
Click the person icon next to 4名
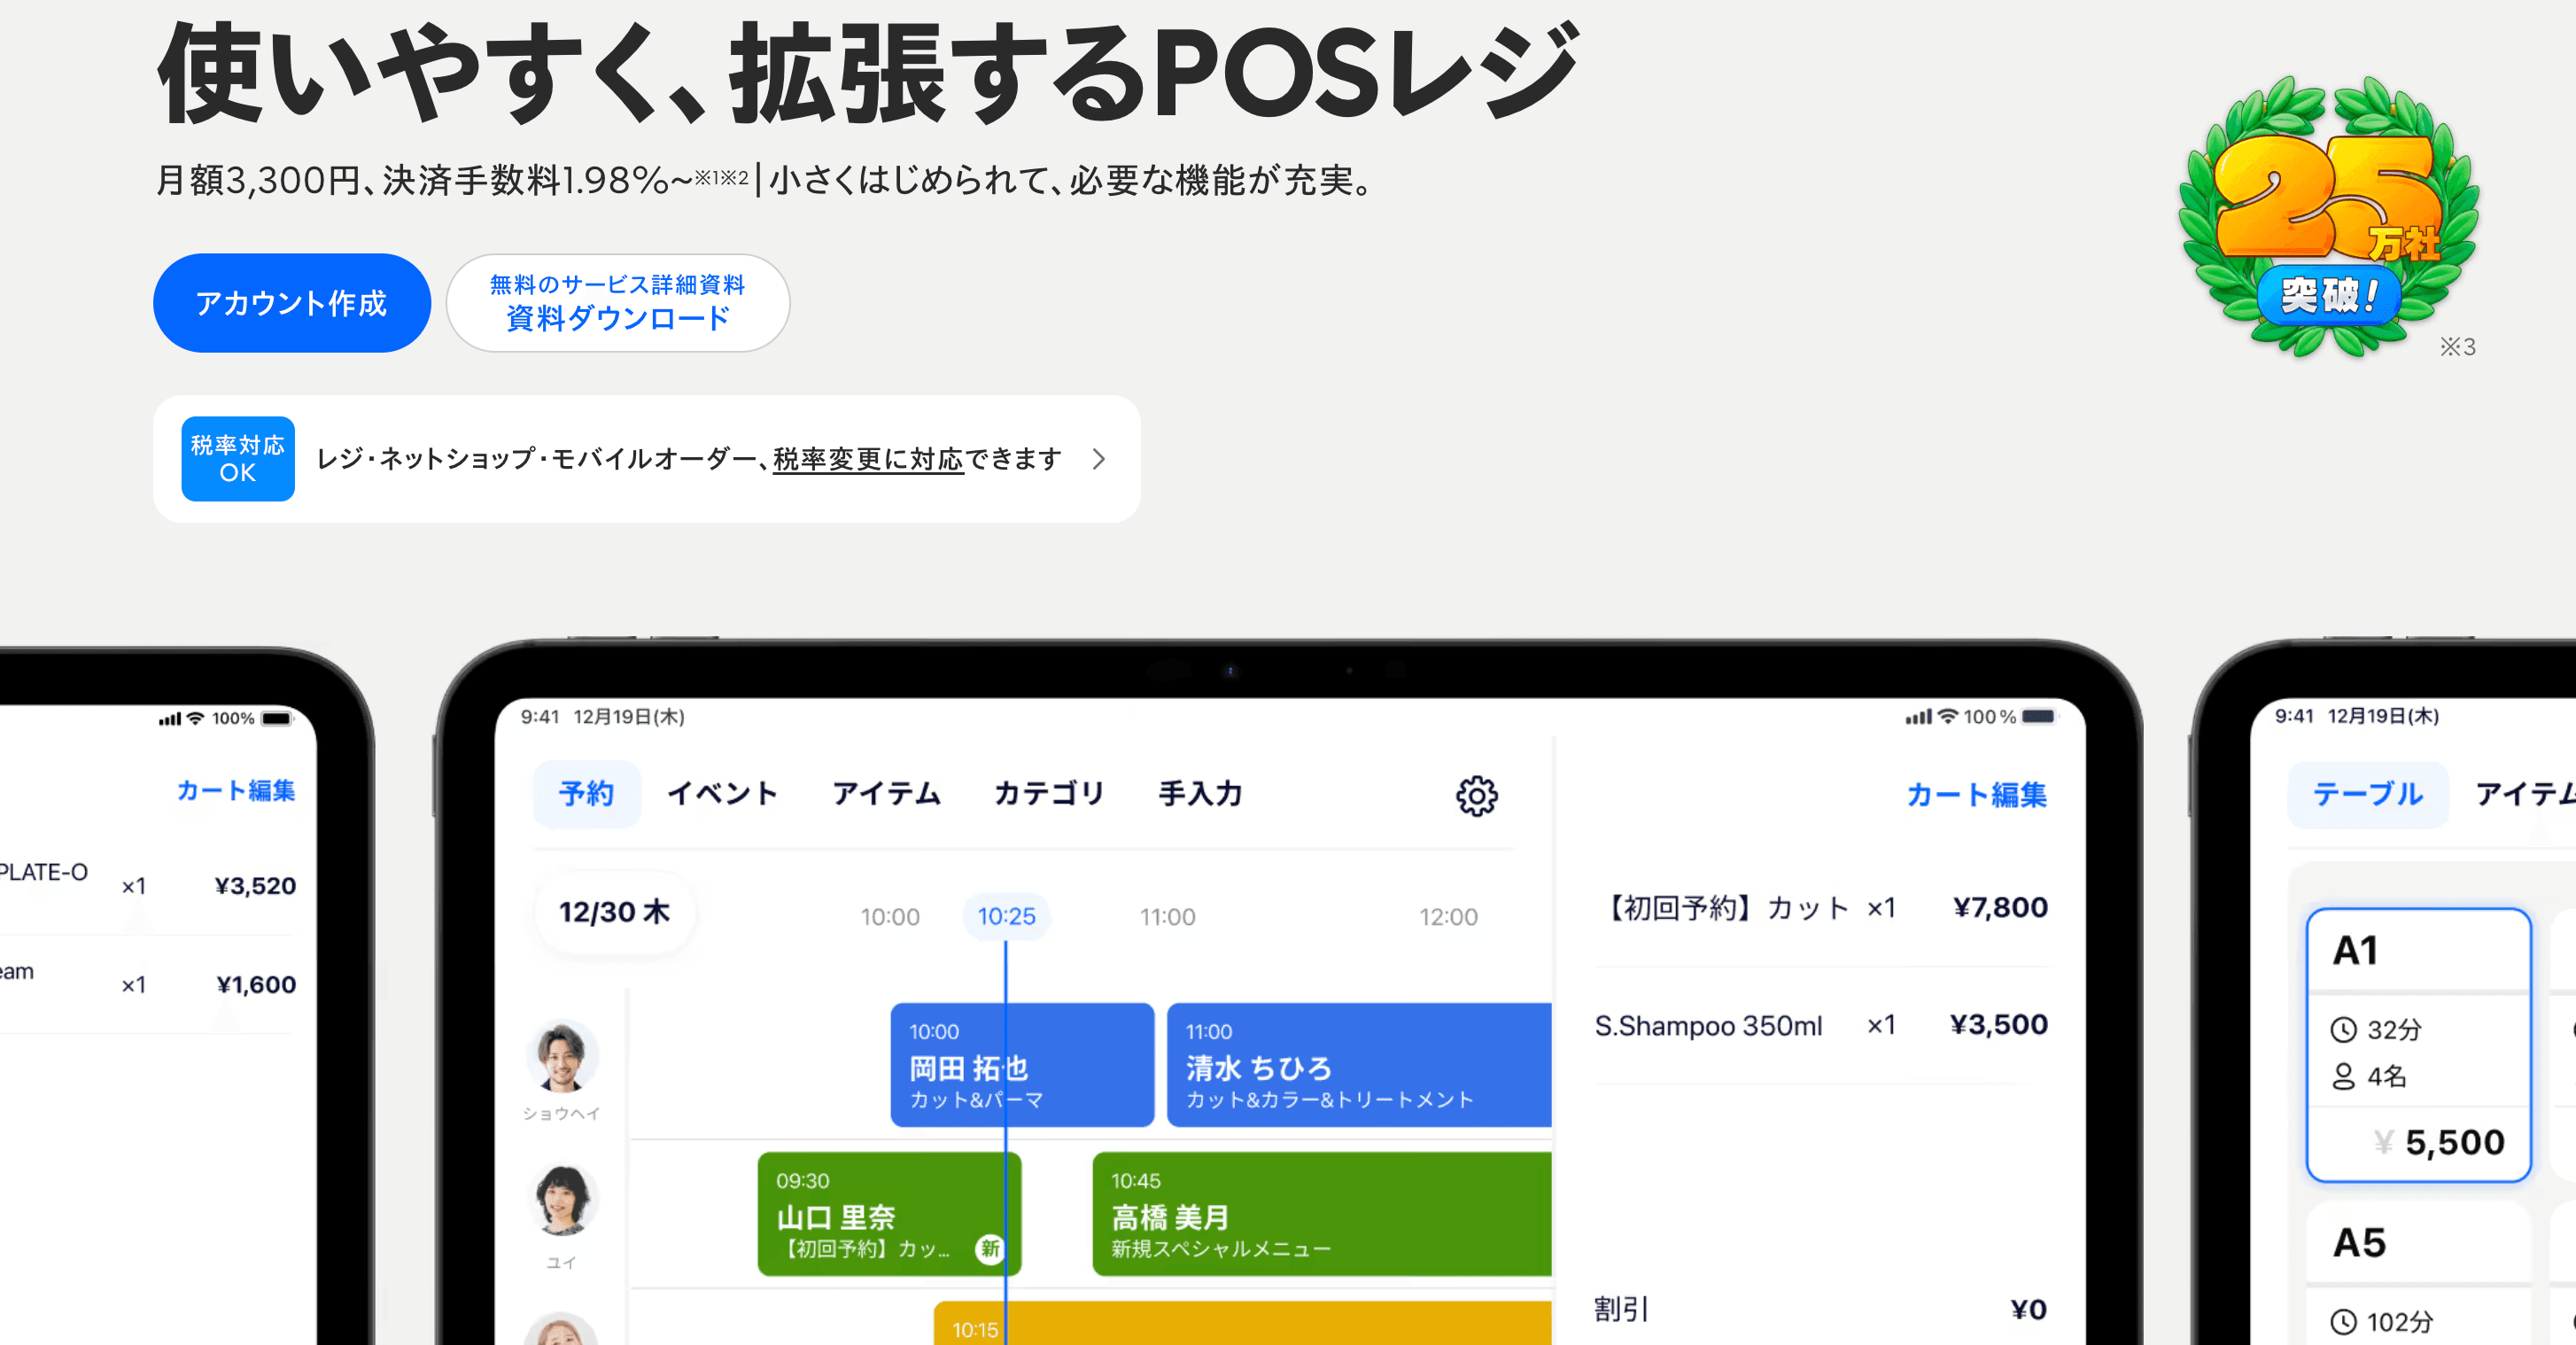[2343, 1077]
